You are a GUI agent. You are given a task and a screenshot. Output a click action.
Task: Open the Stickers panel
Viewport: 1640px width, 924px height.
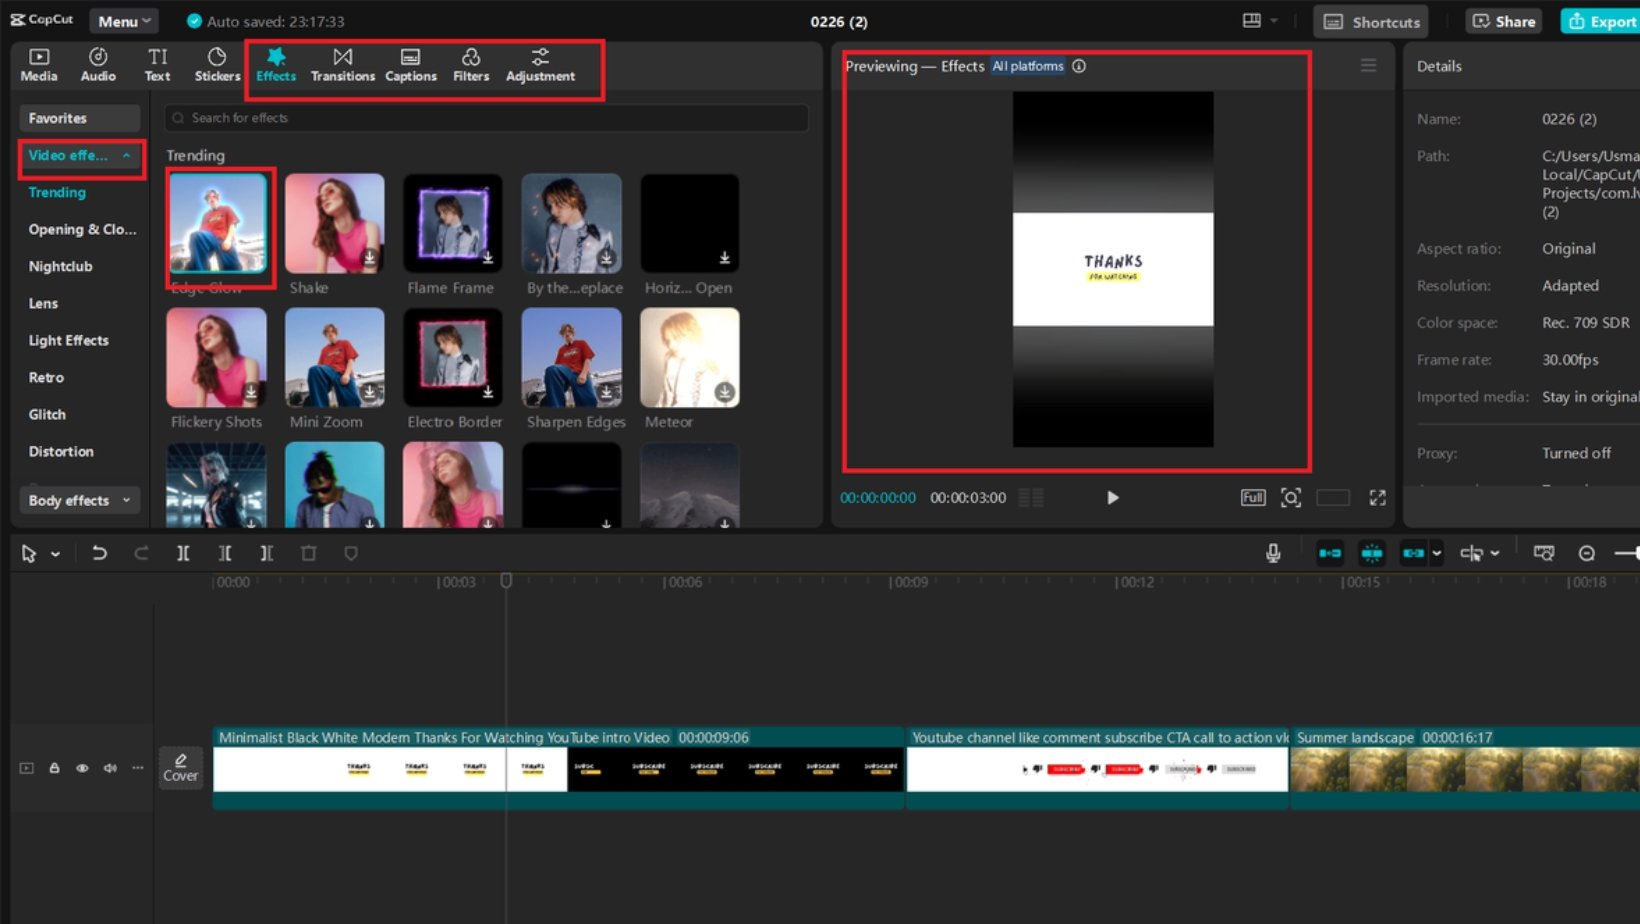point(217,65)
